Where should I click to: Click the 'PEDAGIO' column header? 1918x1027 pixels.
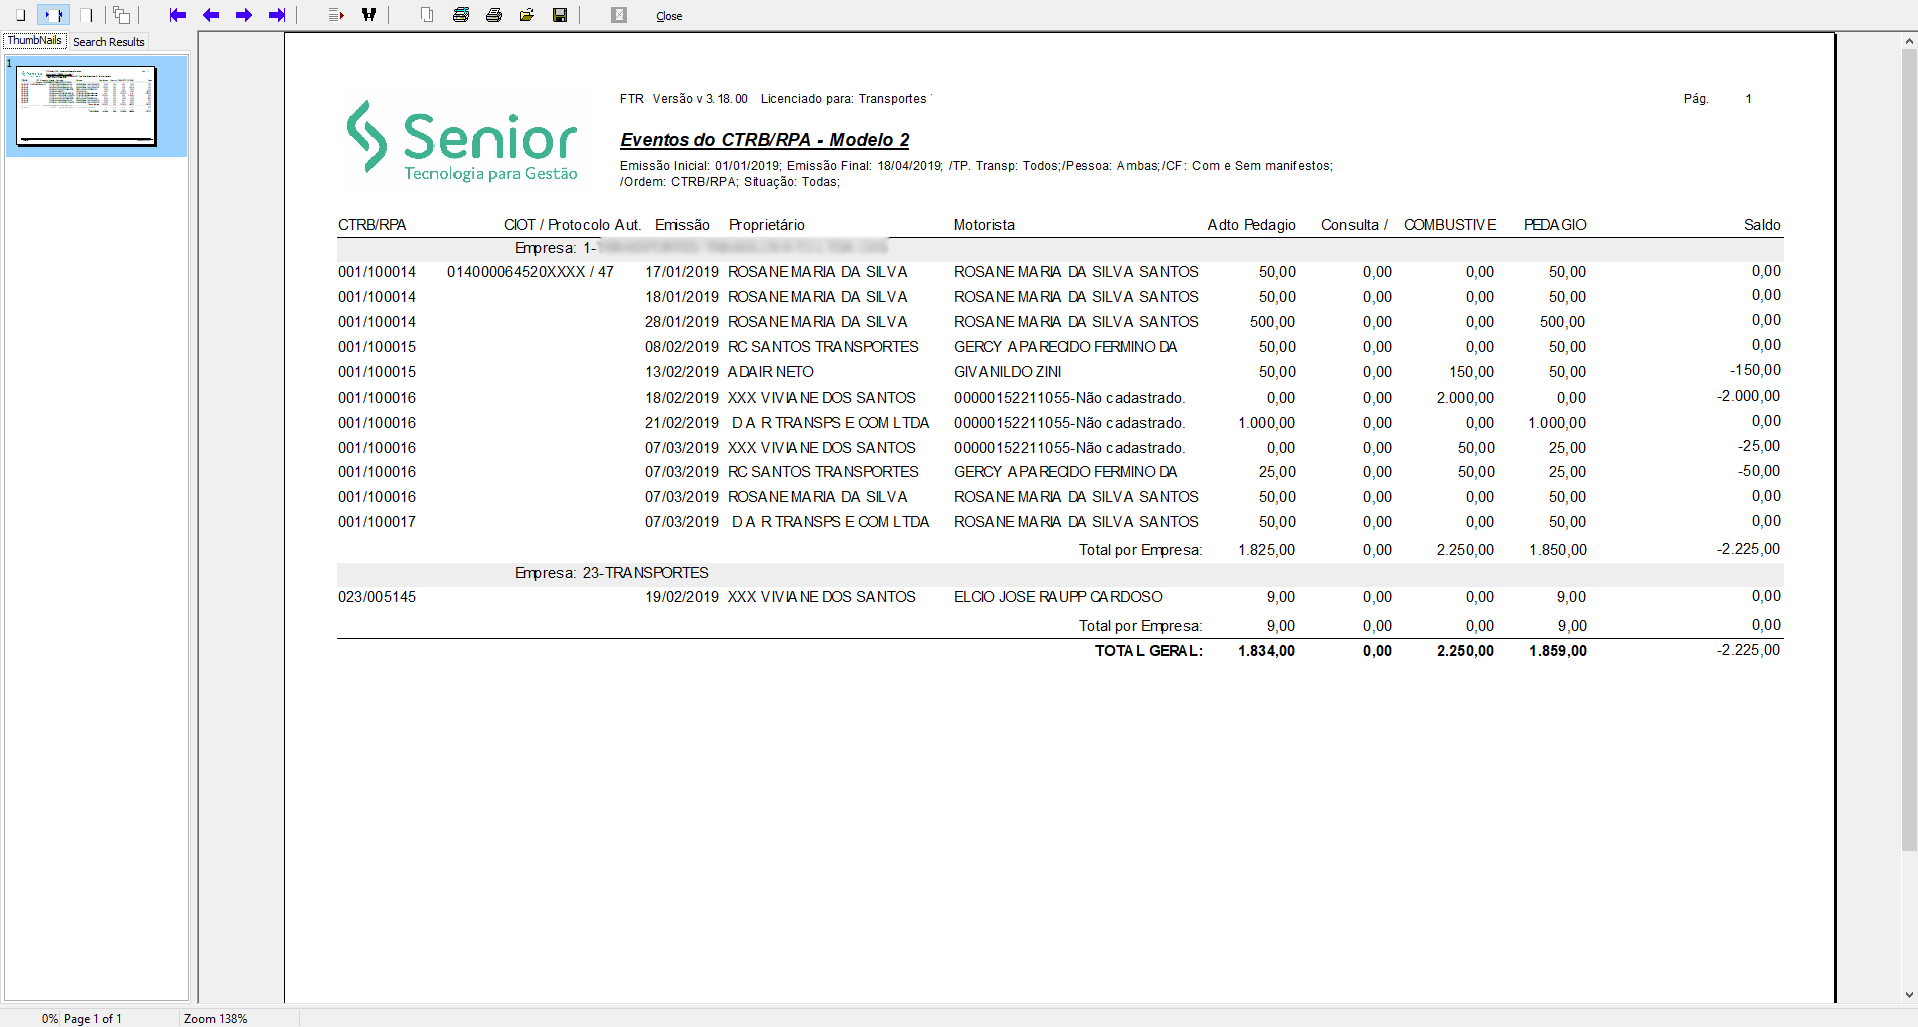tap(1555, 225)
